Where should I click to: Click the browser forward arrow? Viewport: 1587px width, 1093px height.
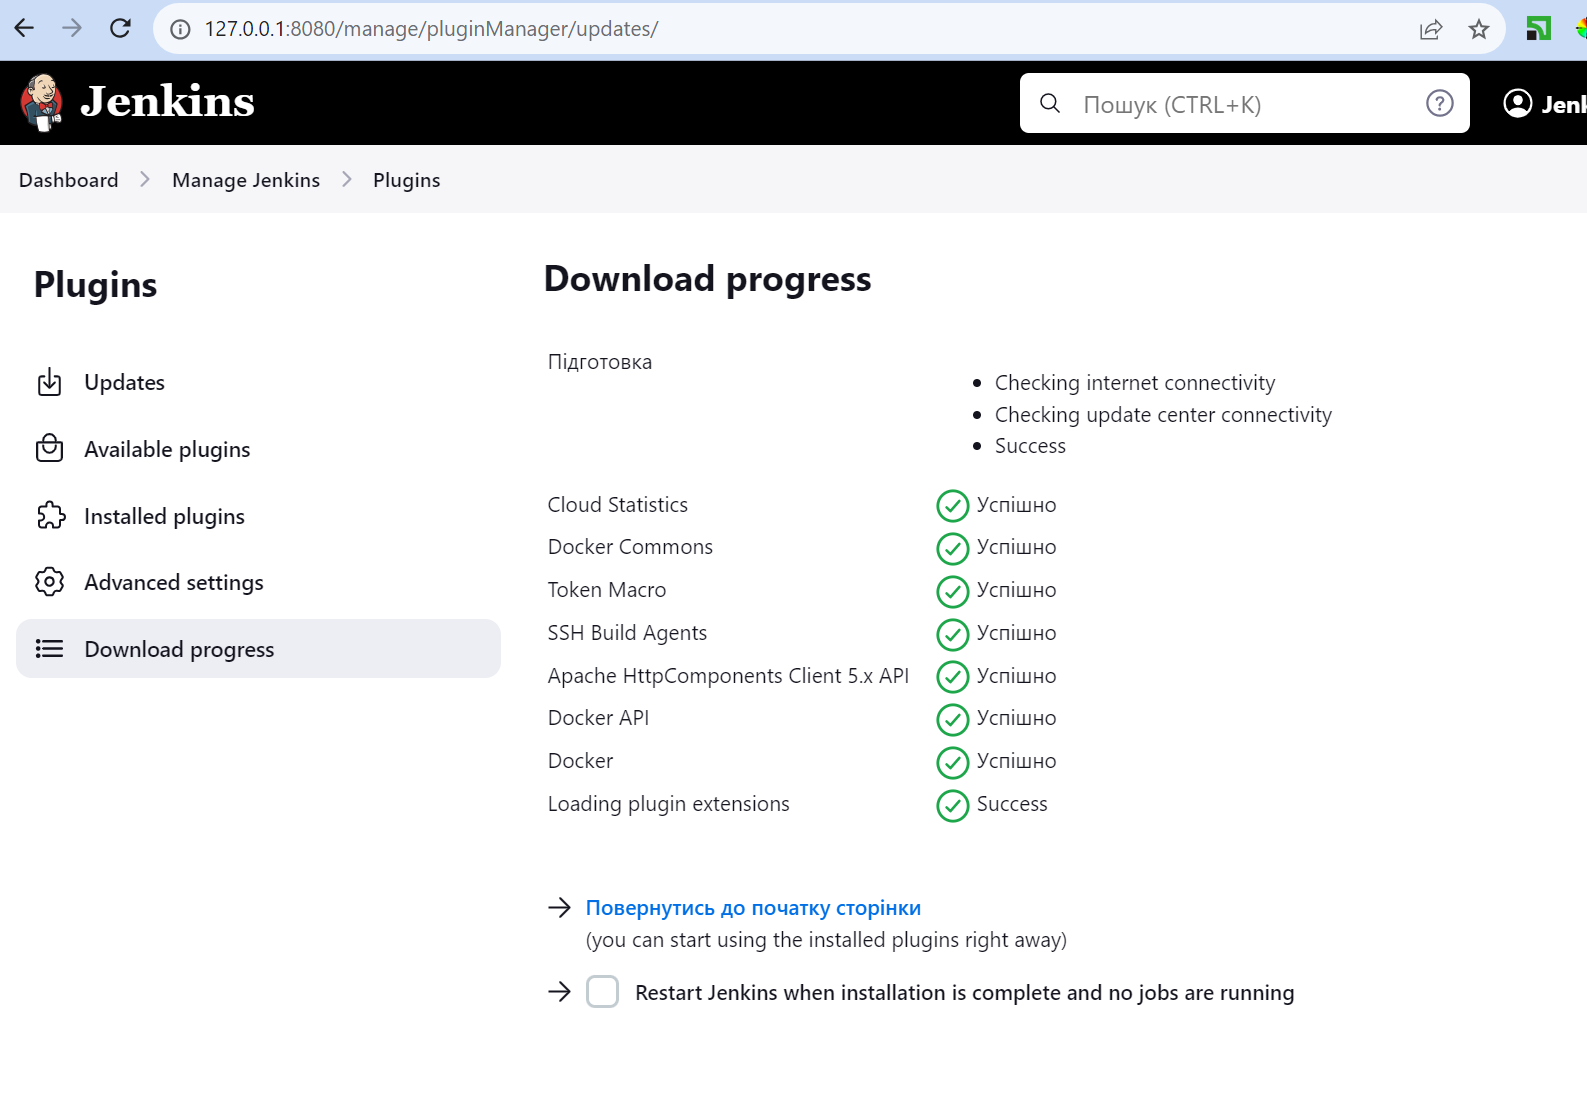tap(72, 28)
